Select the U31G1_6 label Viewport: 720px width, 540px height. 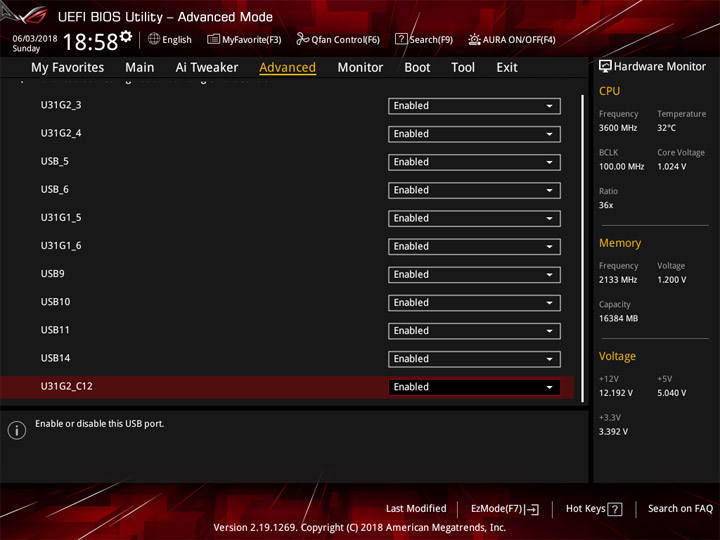tap(61, 246)
